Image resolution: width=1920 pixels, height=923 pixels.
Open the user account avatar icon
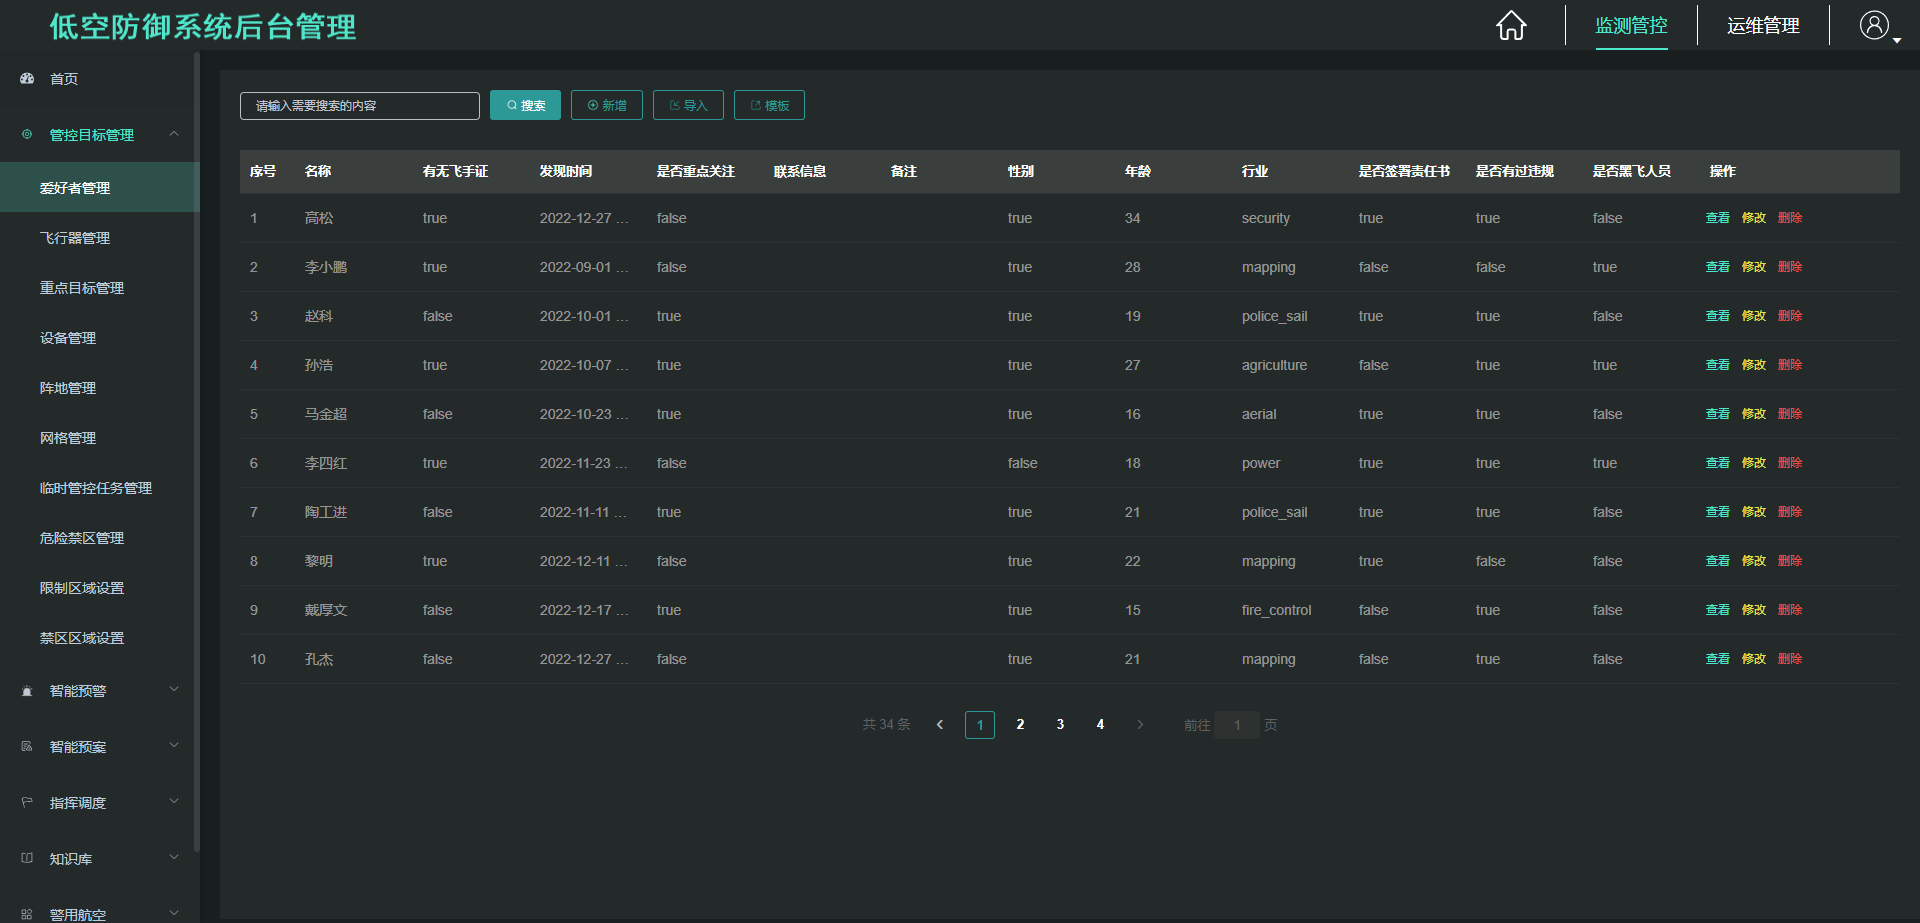[x=1873, y=25]
